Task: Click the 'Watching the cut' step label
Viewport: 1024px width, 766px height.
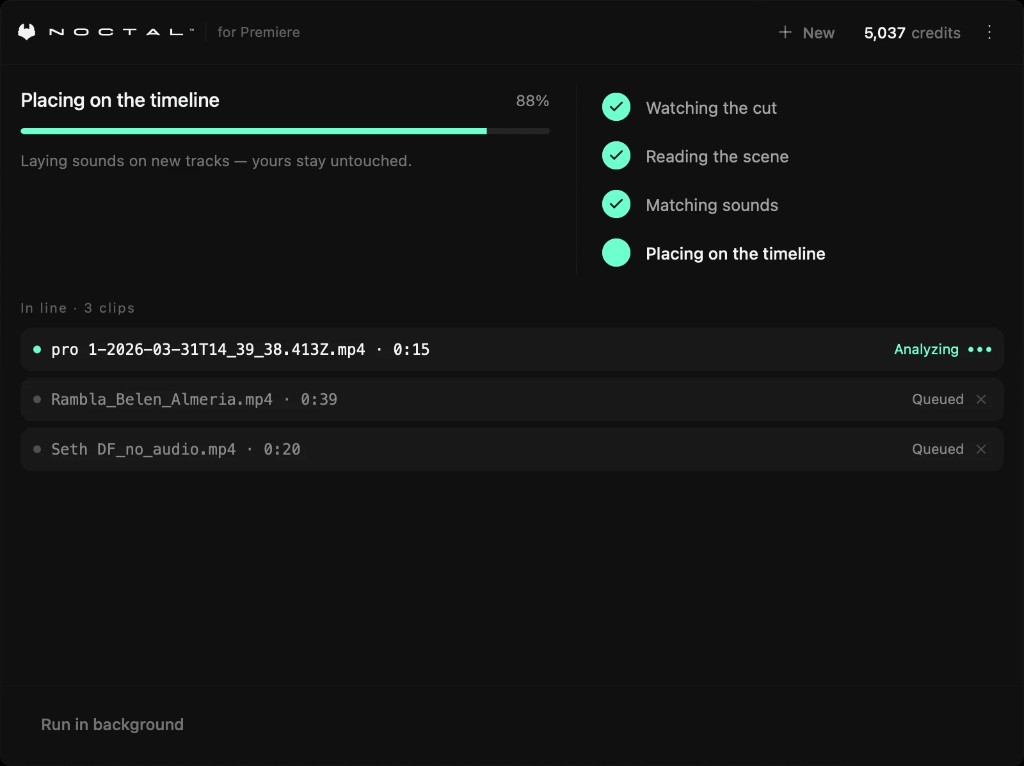Action: [711, 108]
